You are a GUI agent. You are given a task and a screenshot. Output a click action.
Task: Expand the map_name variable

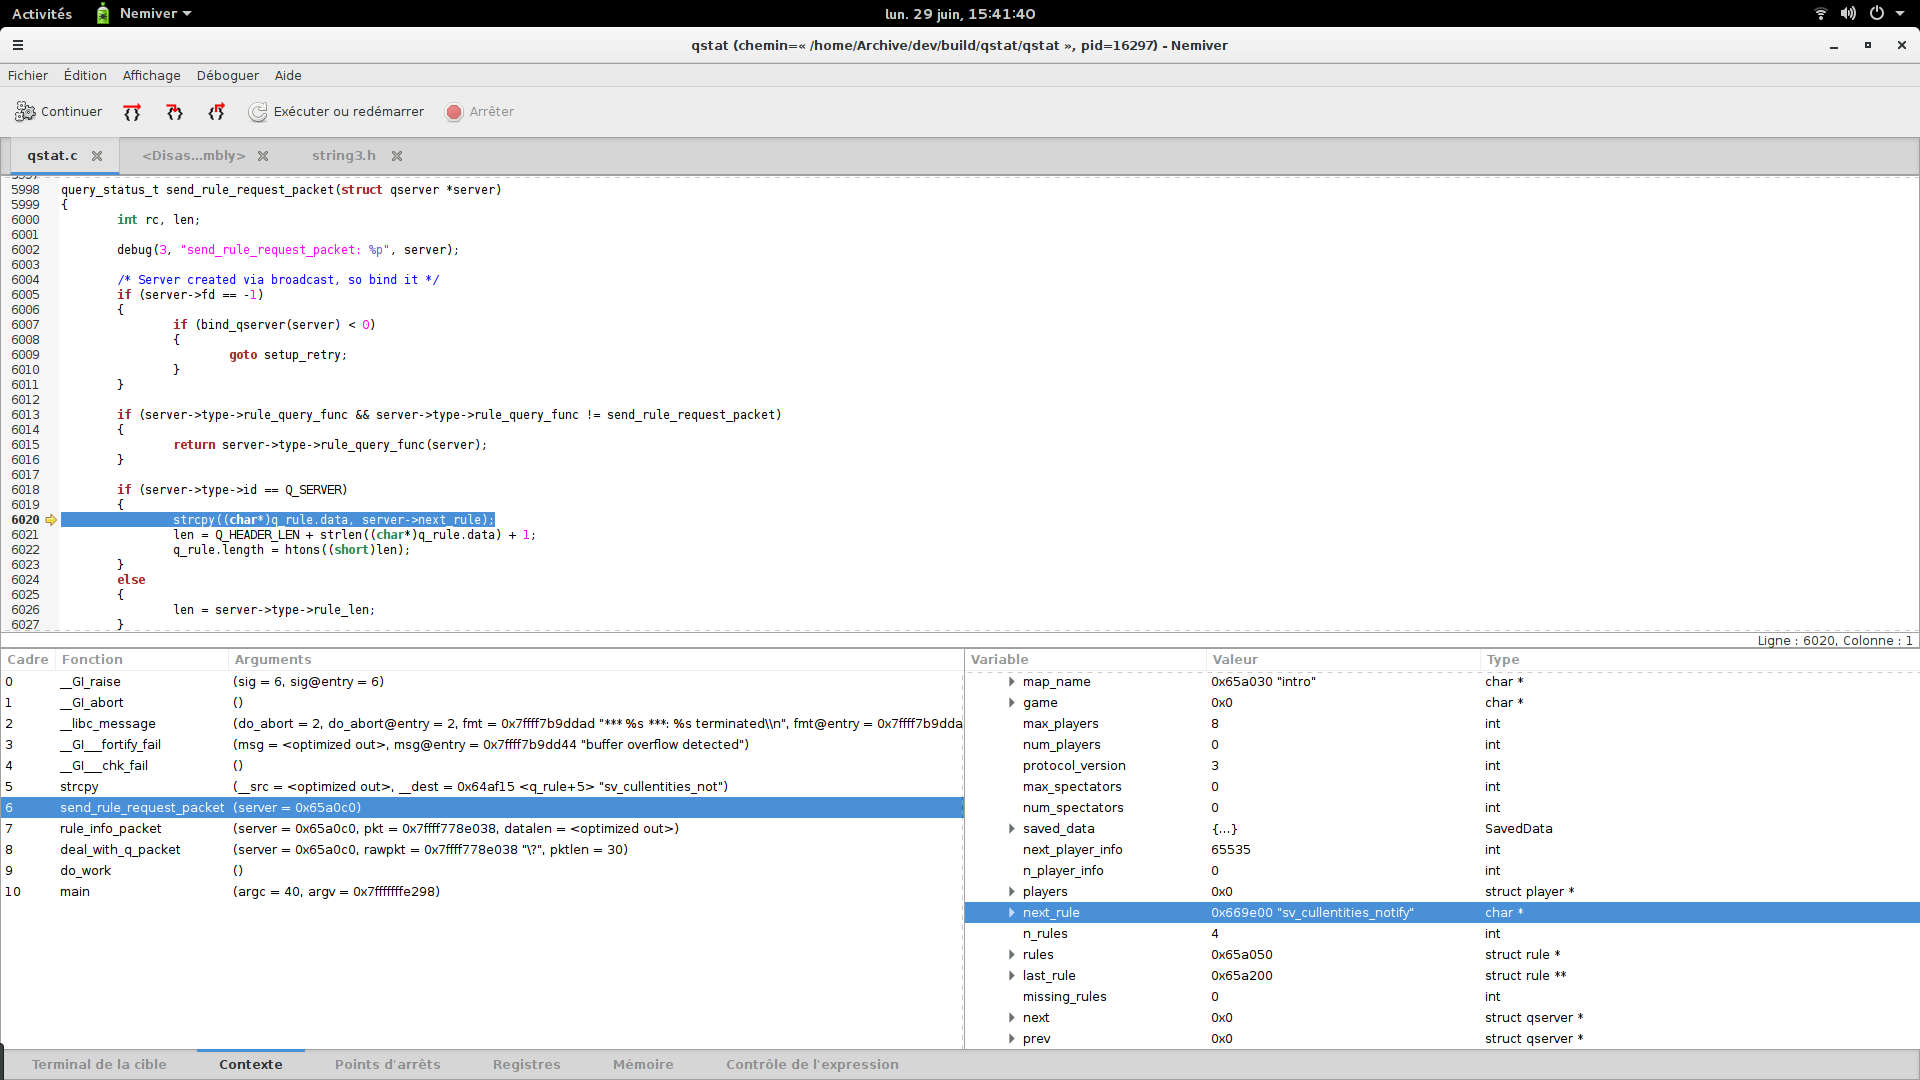1012,682
